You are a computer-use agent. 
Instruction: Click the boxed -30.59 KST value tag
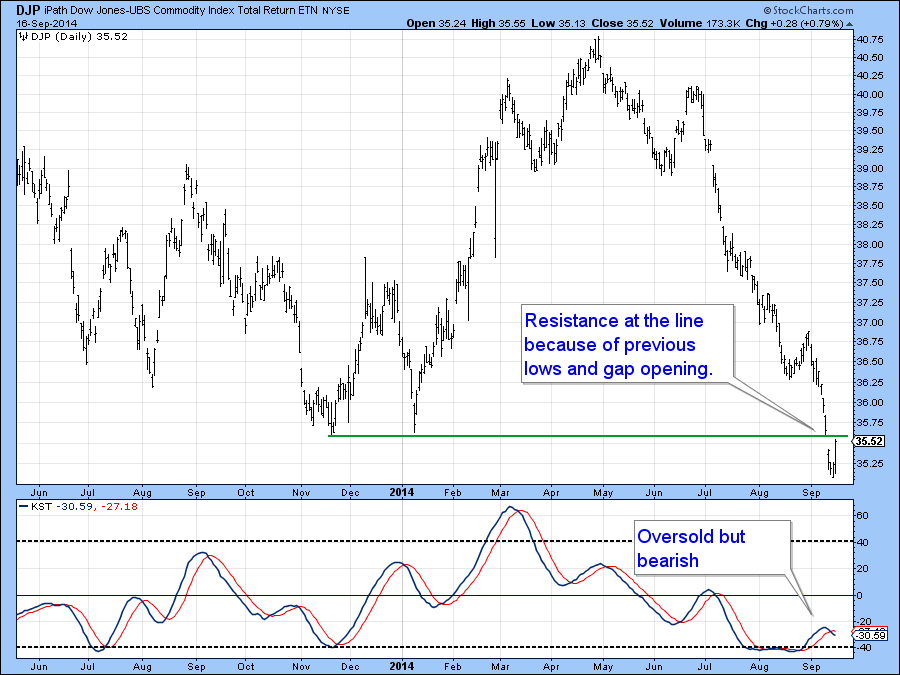pyautogui.click(x=871, y=635)
